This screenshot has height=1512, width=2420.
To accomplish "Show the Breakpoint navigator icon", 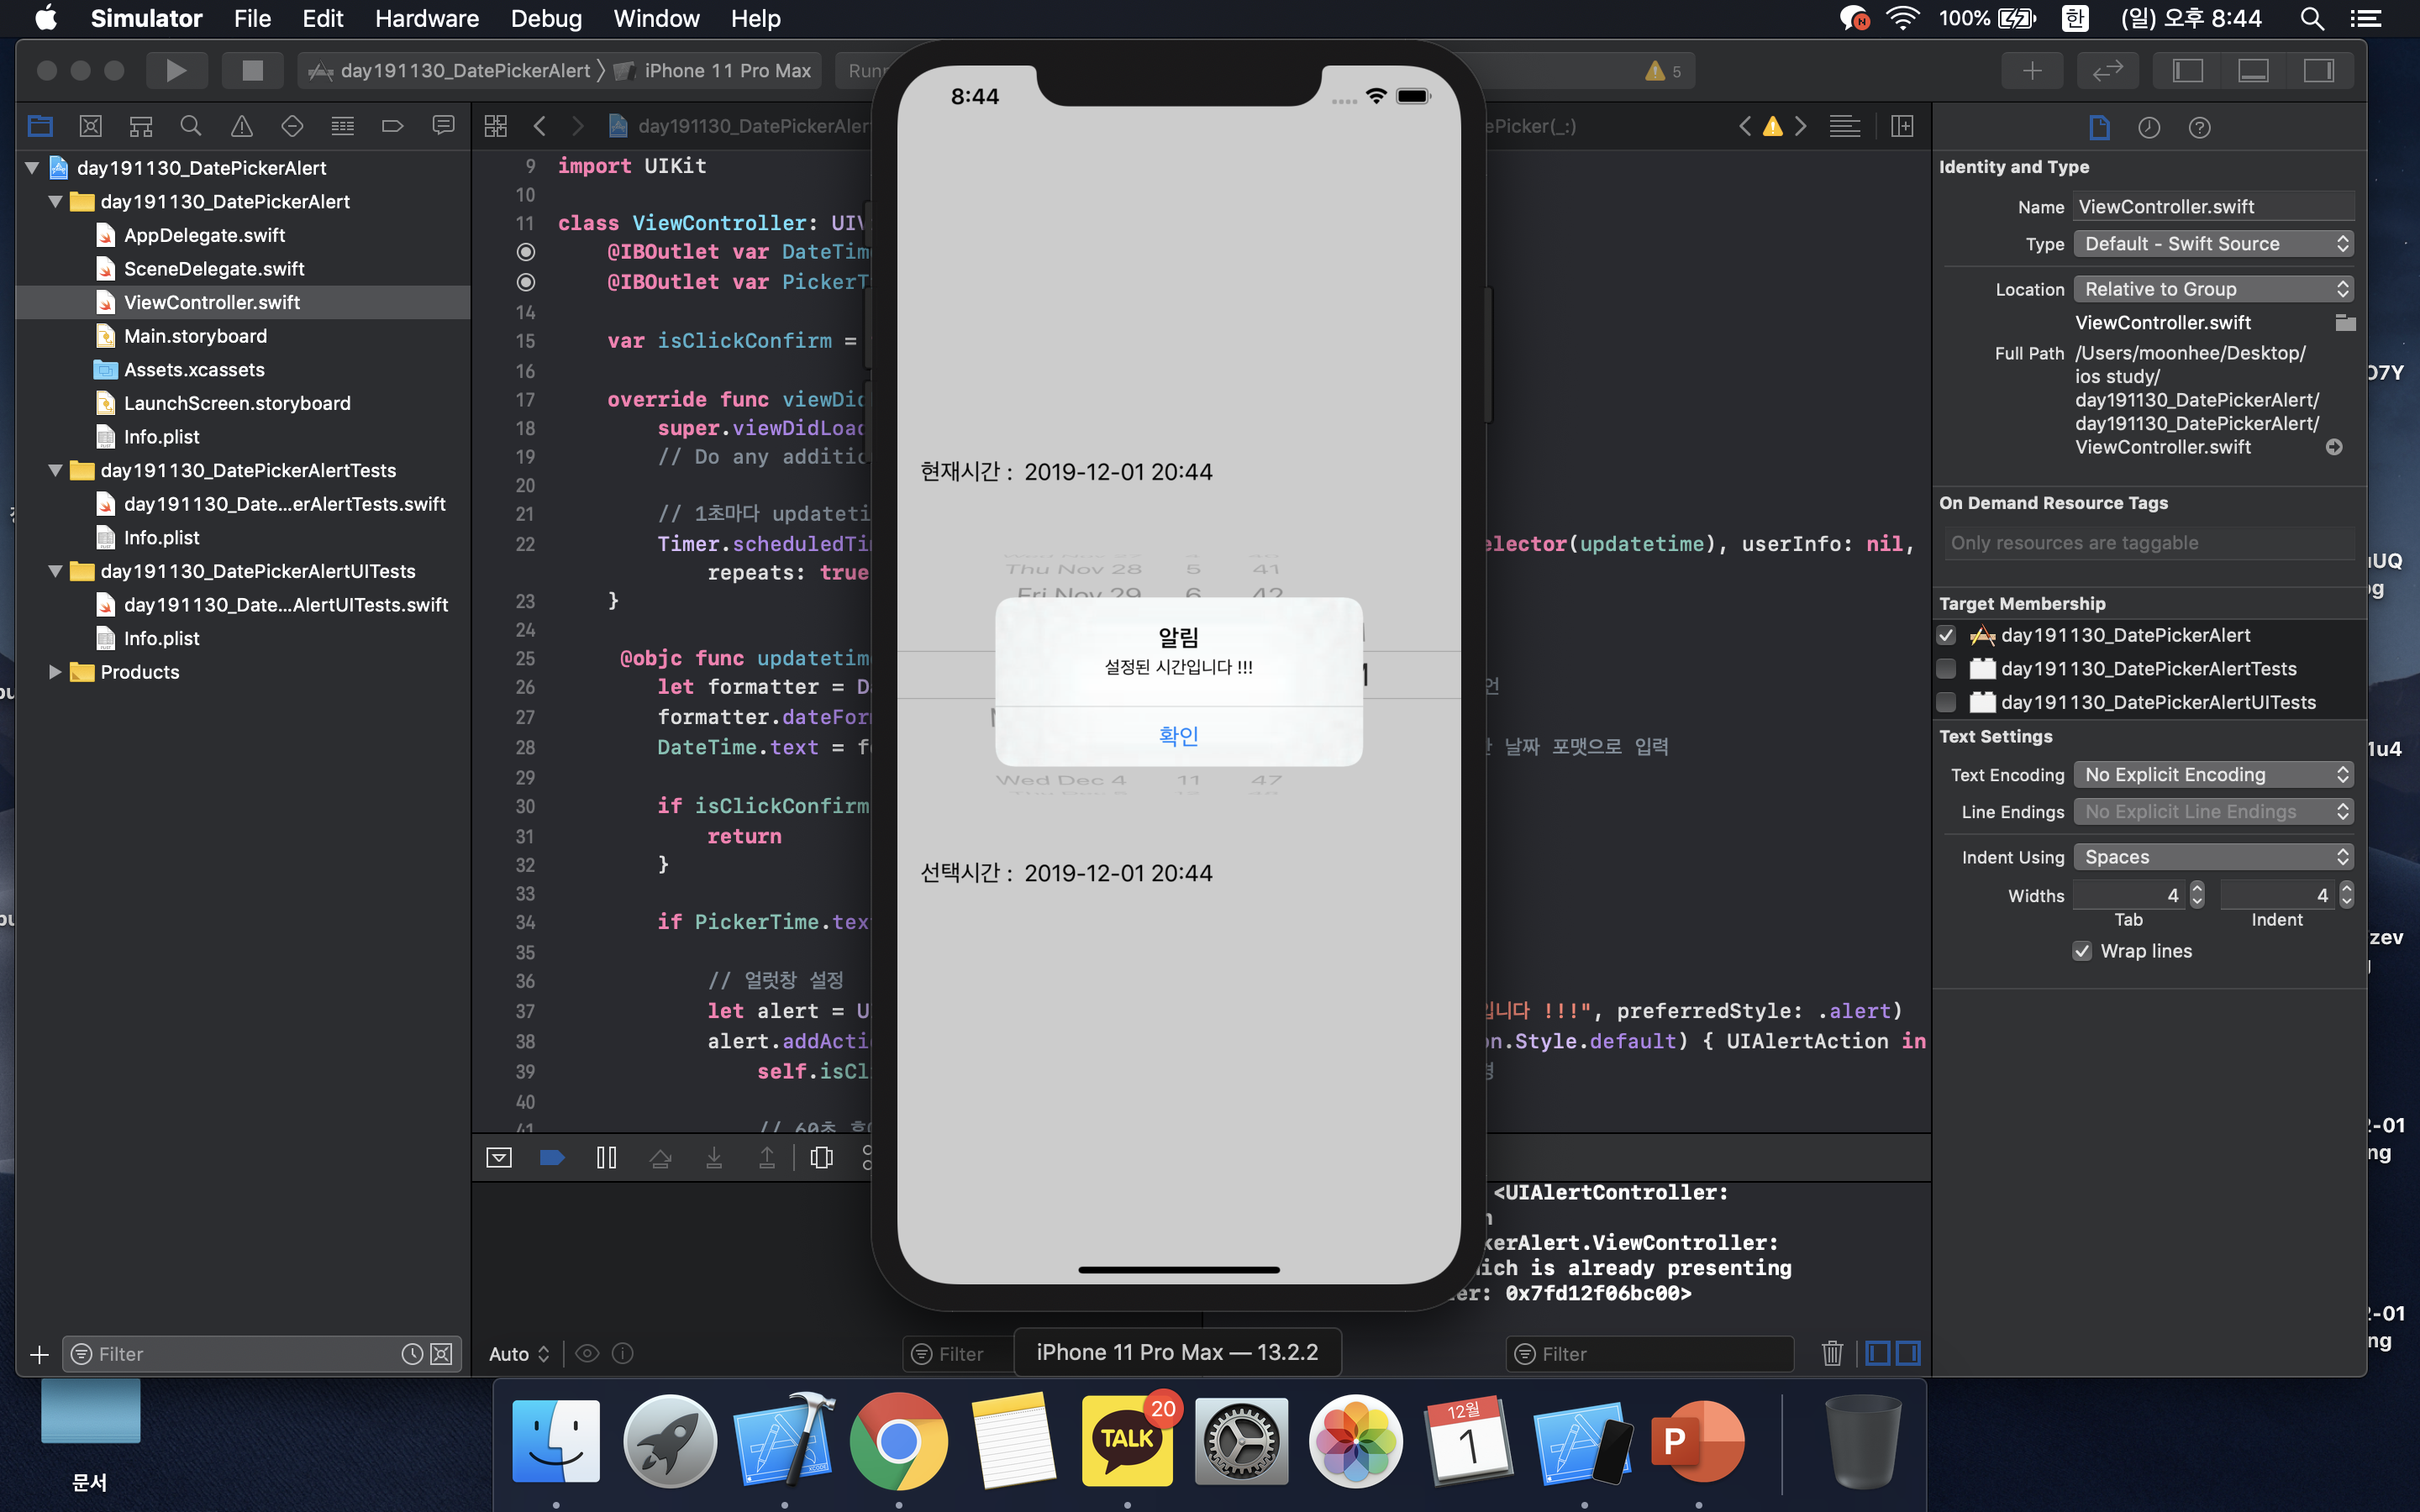I will click(392, 126).
